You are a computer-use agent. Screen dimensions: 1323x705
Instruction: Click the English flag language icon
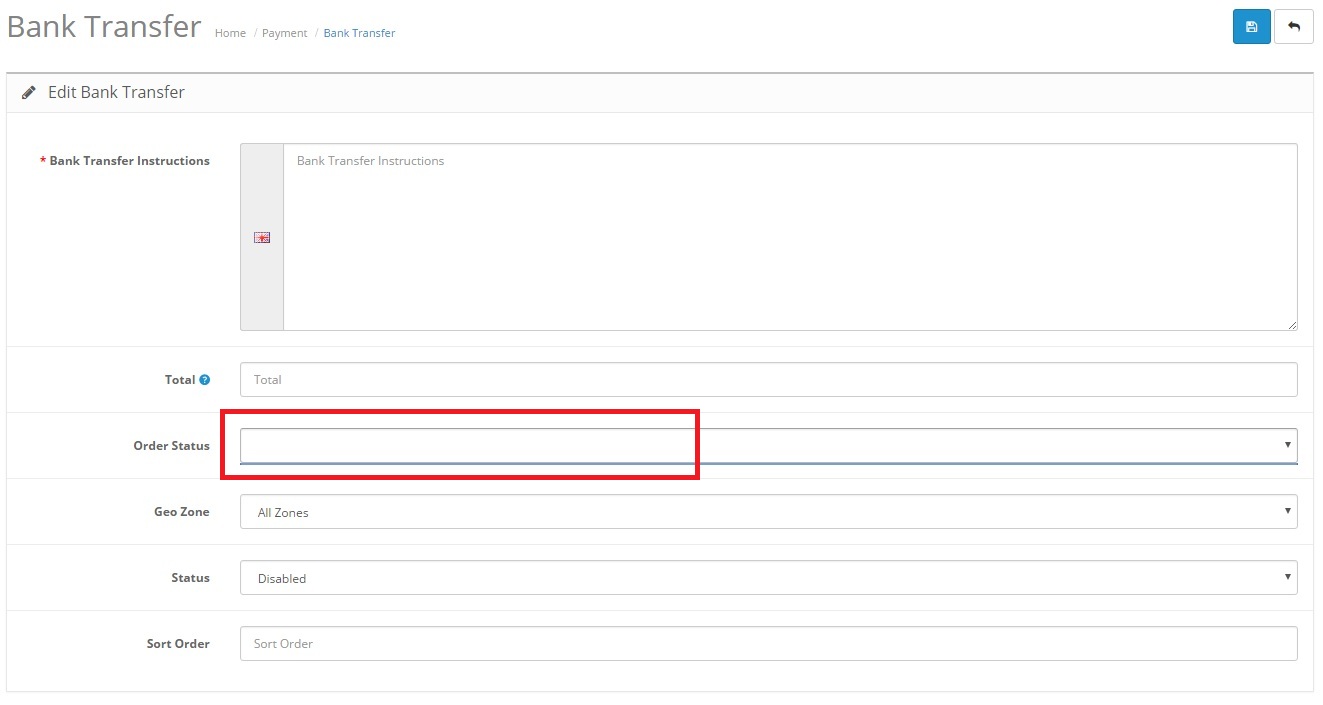pos(262,237)
